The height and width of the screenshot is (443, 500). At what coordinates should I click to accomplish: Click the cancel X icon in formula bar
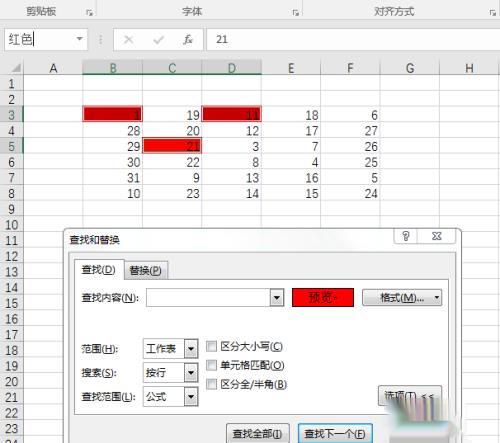click(x=128, y=40)
